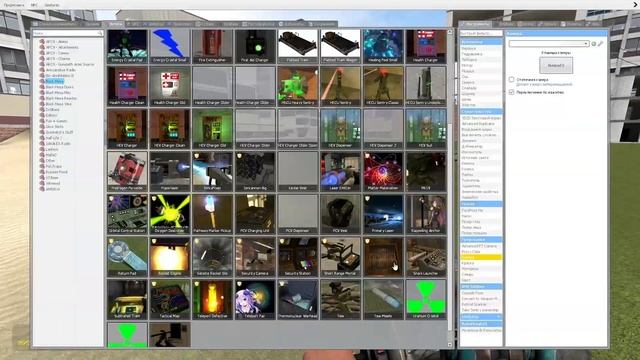The image size is (640, 360).
Task: Open the Black Mesa Reactor category
Action: point(61,98)
